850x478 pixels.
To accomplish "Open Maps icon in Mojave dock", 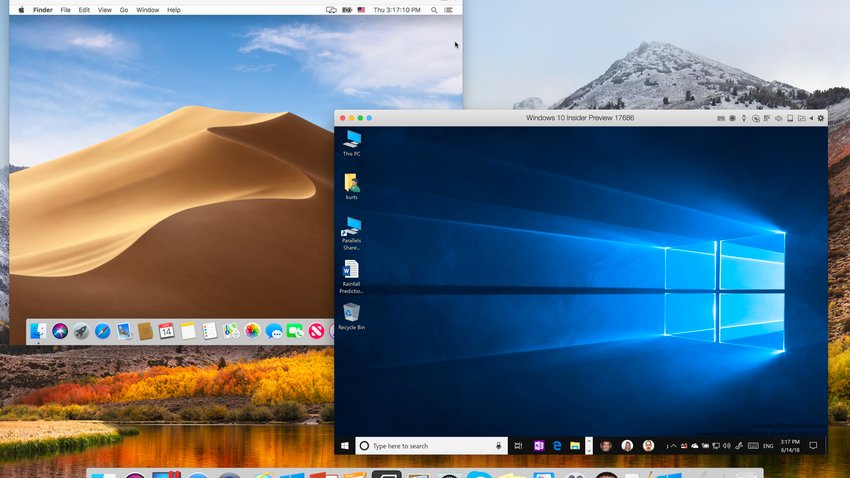I will pos(231,331).
